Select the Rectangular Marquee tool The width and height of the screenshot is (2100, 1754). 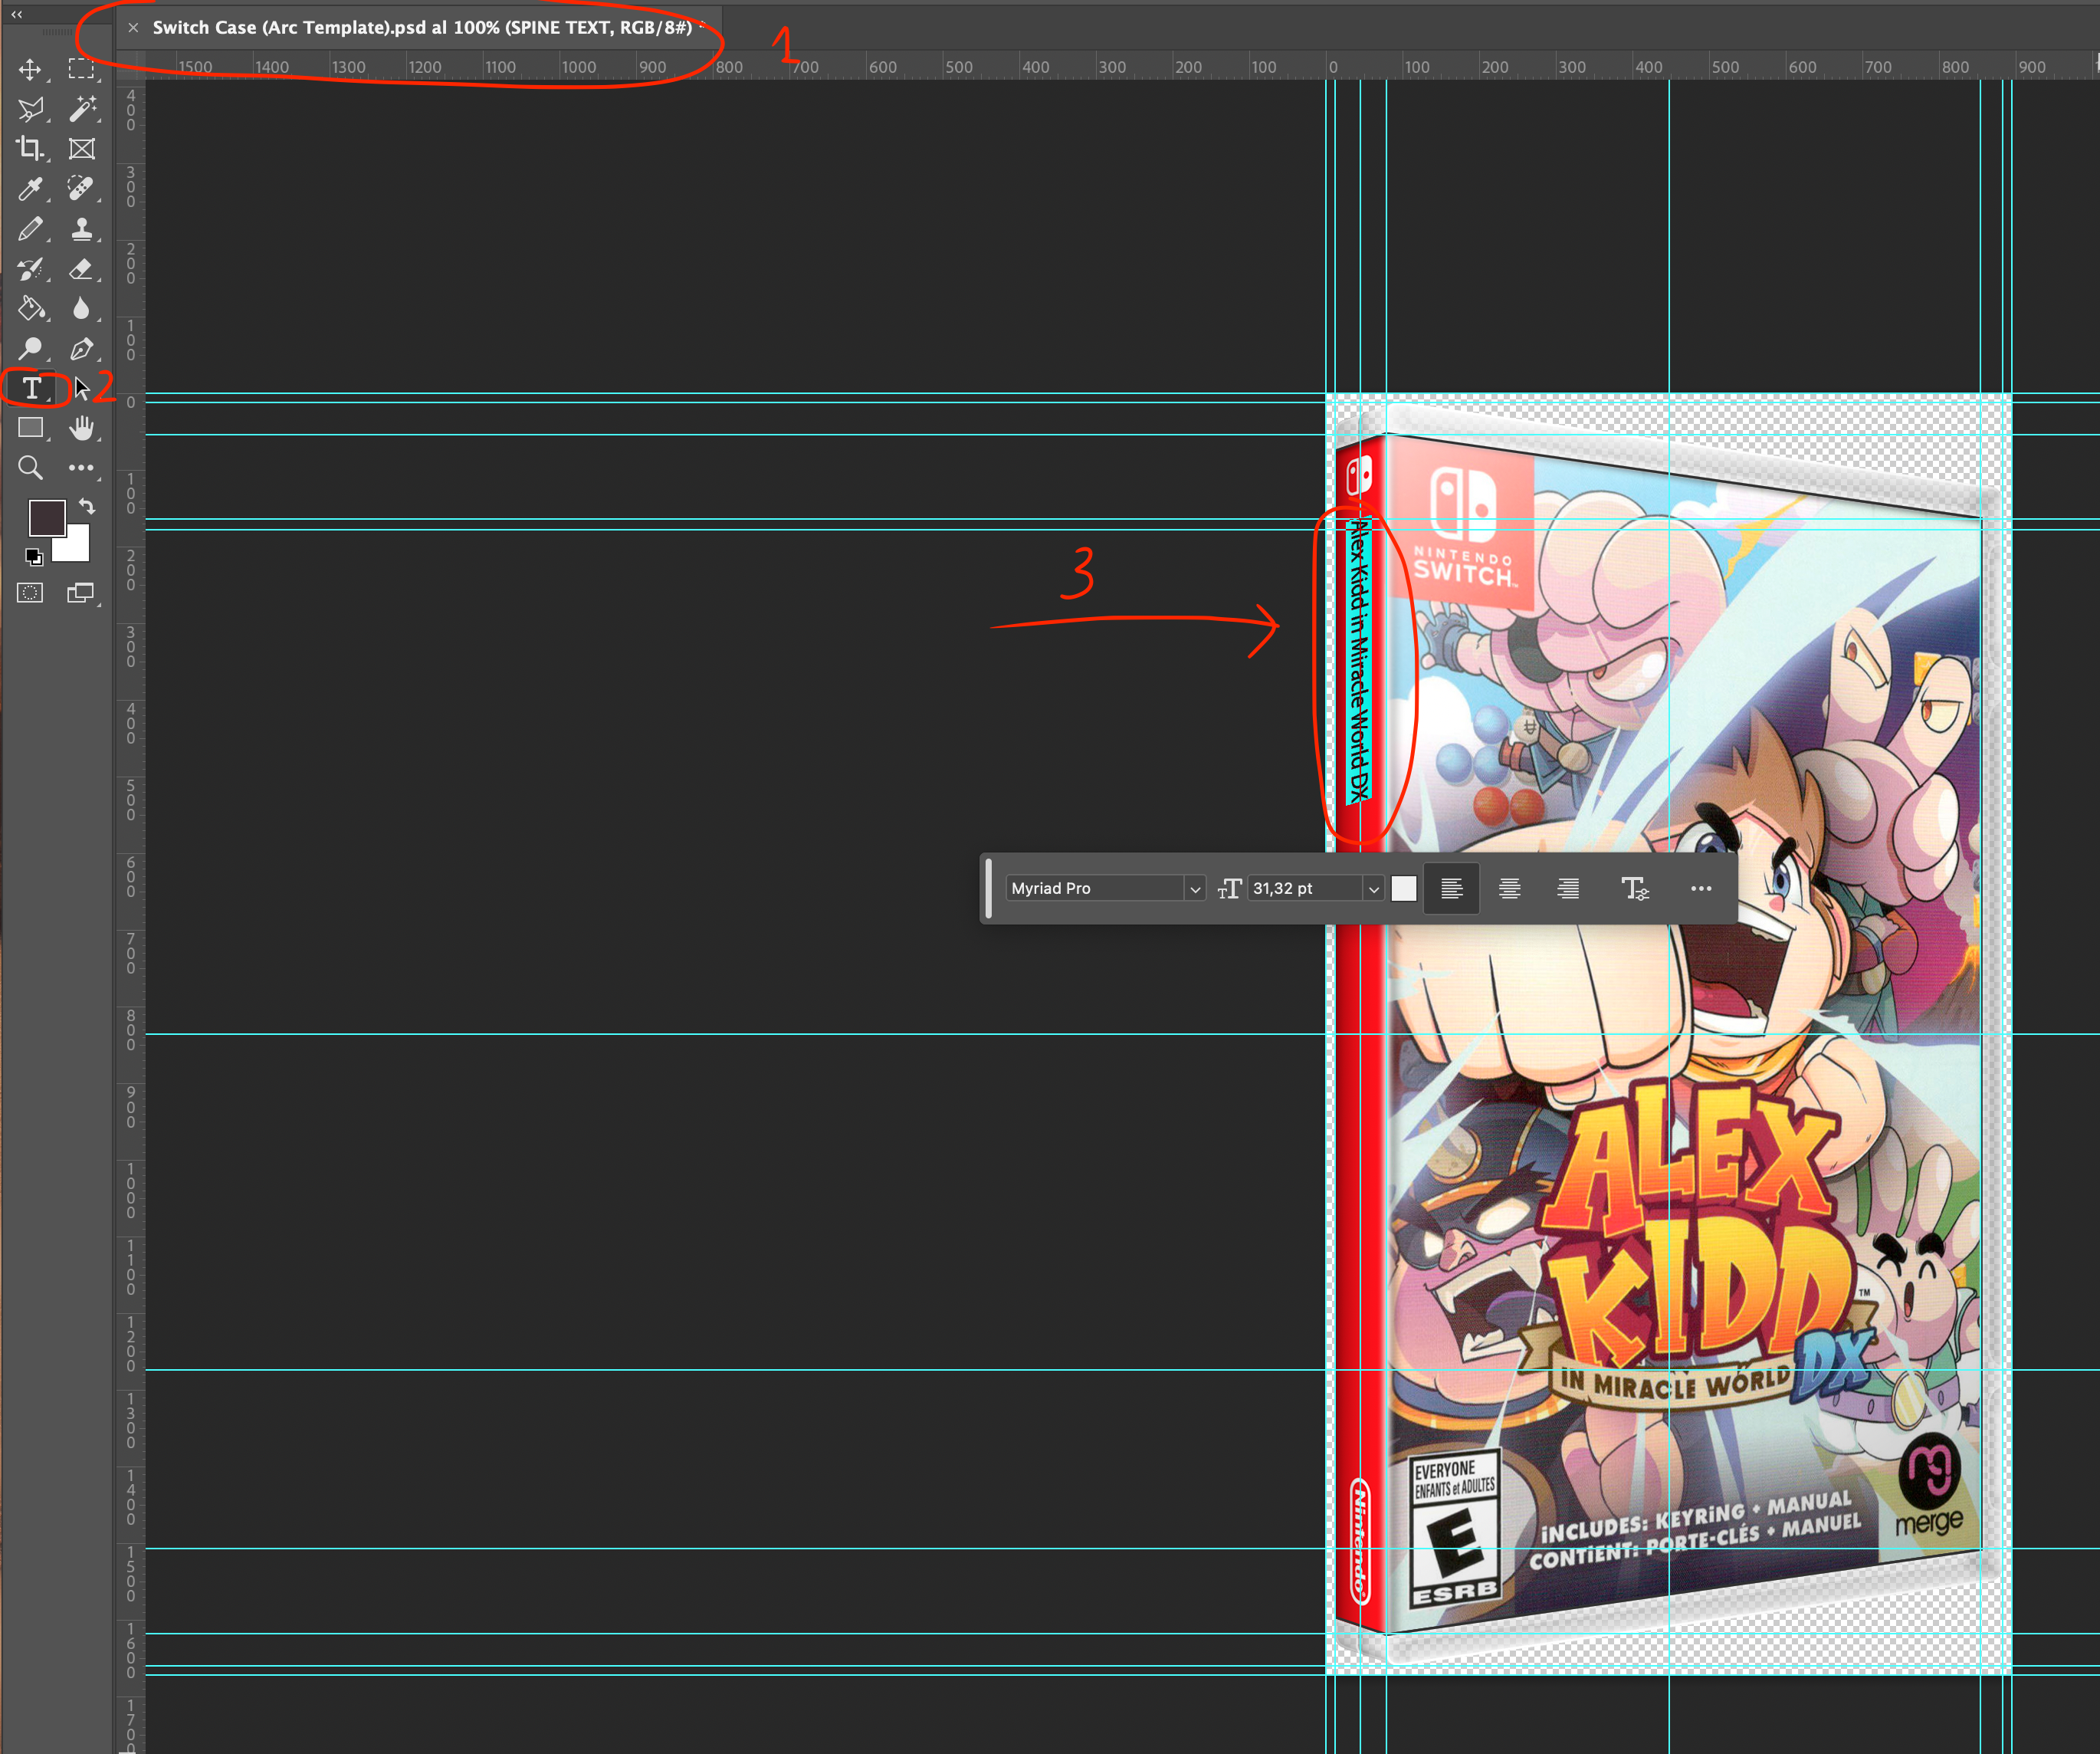(81, 69)
